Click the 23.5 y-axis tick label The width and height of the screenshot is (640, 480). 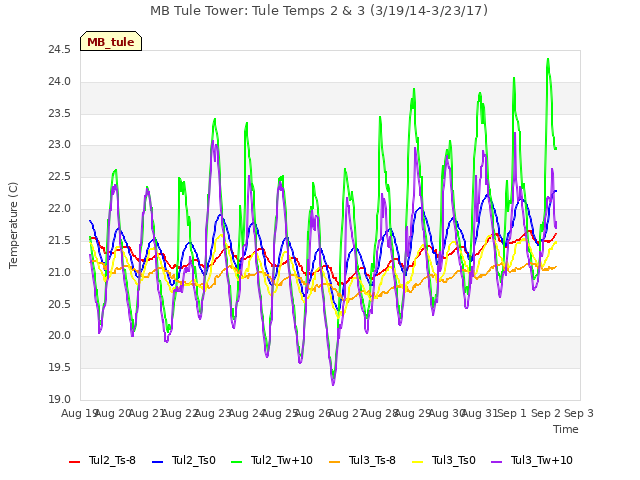[x=60, y=113]
